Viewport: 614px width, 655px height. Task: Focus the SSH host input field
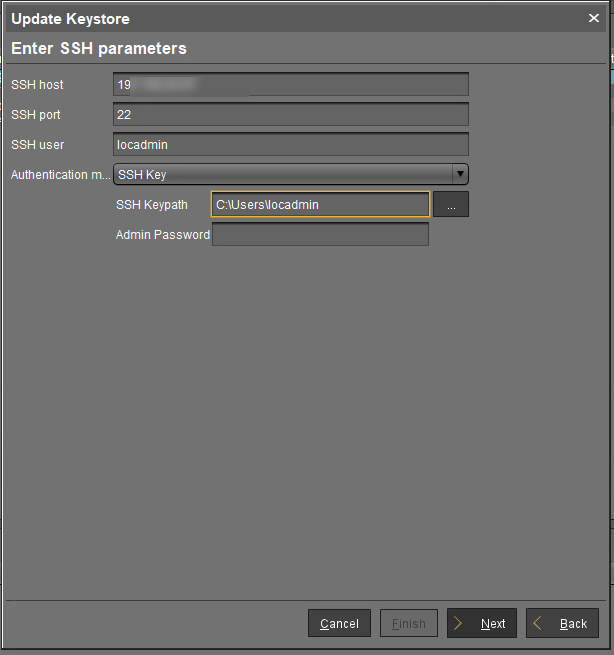point(290,85)
